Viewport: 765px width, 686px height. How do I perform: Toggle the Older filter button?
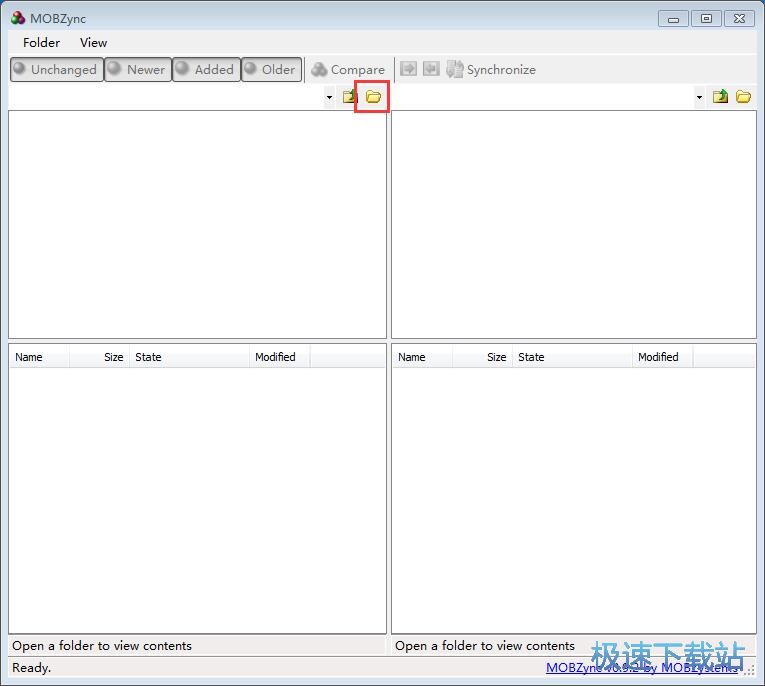(271, 69)
